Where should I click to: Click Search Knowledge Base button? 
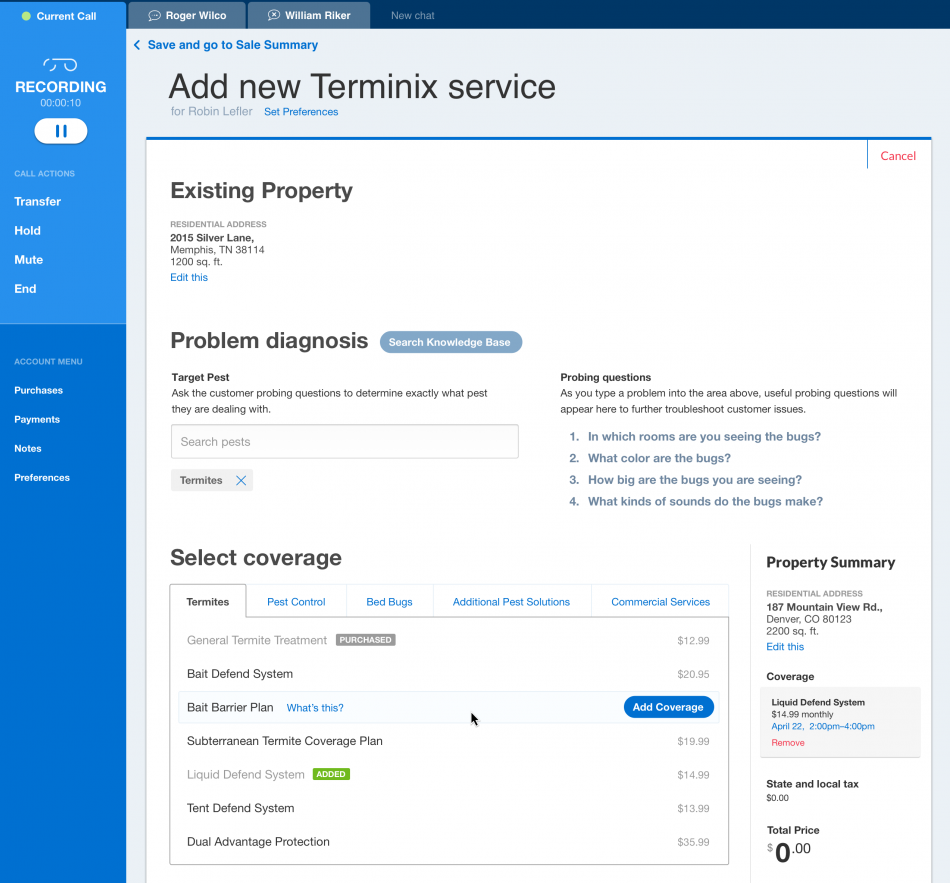pos(450,342)
